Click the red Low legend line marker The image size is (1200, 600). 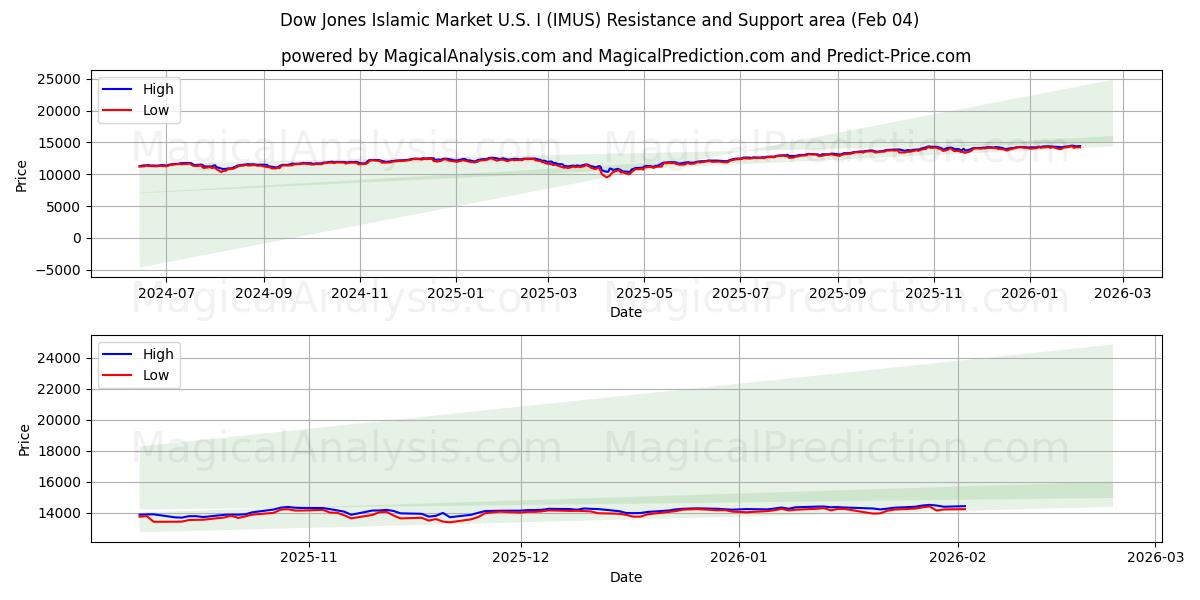[116, 109]
